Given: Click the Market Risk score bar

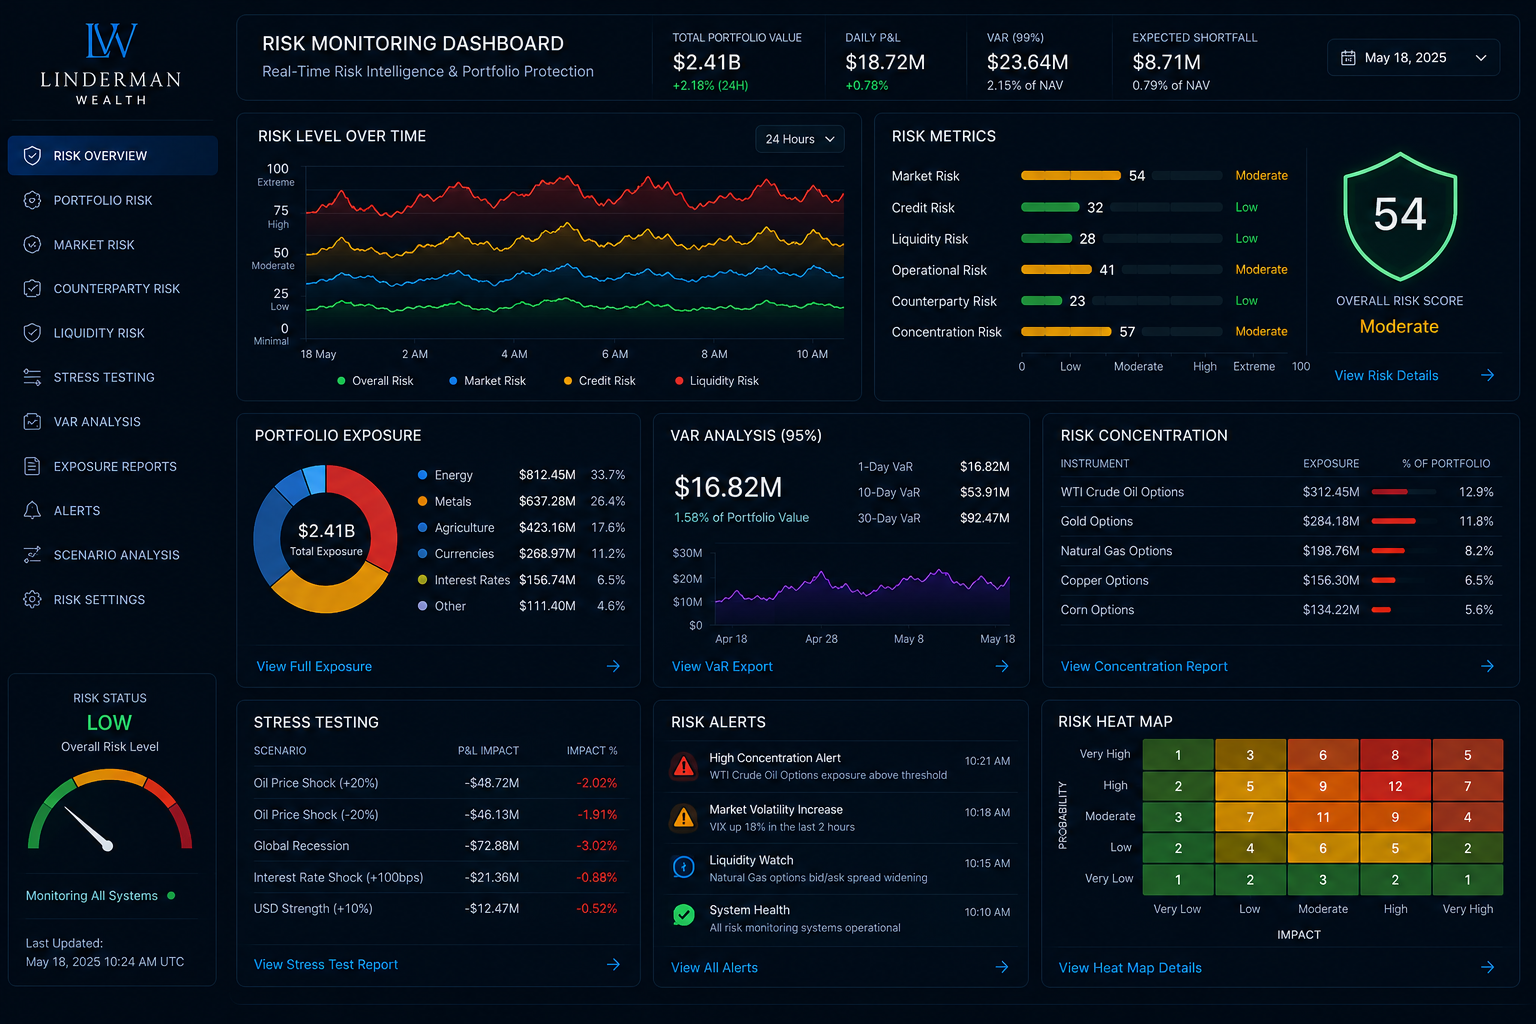Looking at the screenshot, I should pyautogui.click(x=1121, y=176).
